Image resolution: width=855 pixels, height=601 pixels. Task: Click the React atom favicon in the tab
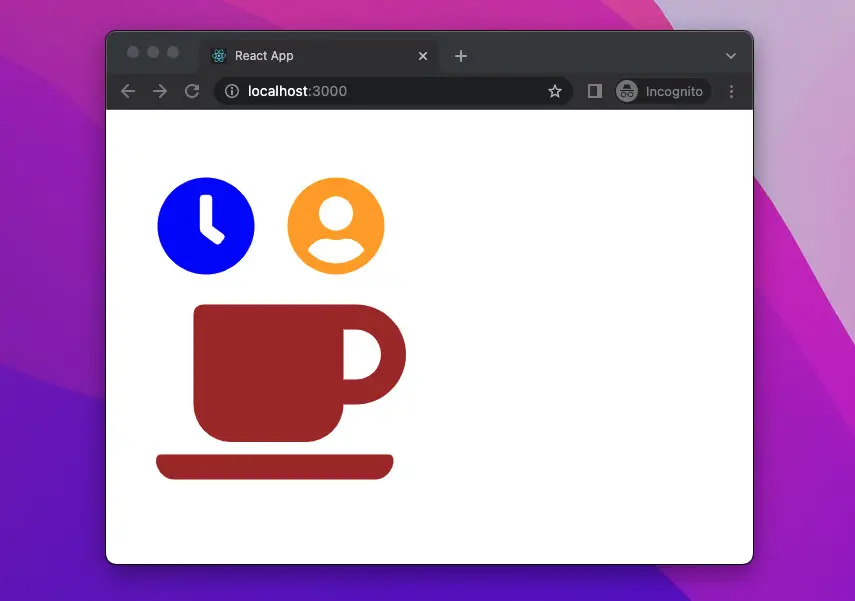pos(219,56)
